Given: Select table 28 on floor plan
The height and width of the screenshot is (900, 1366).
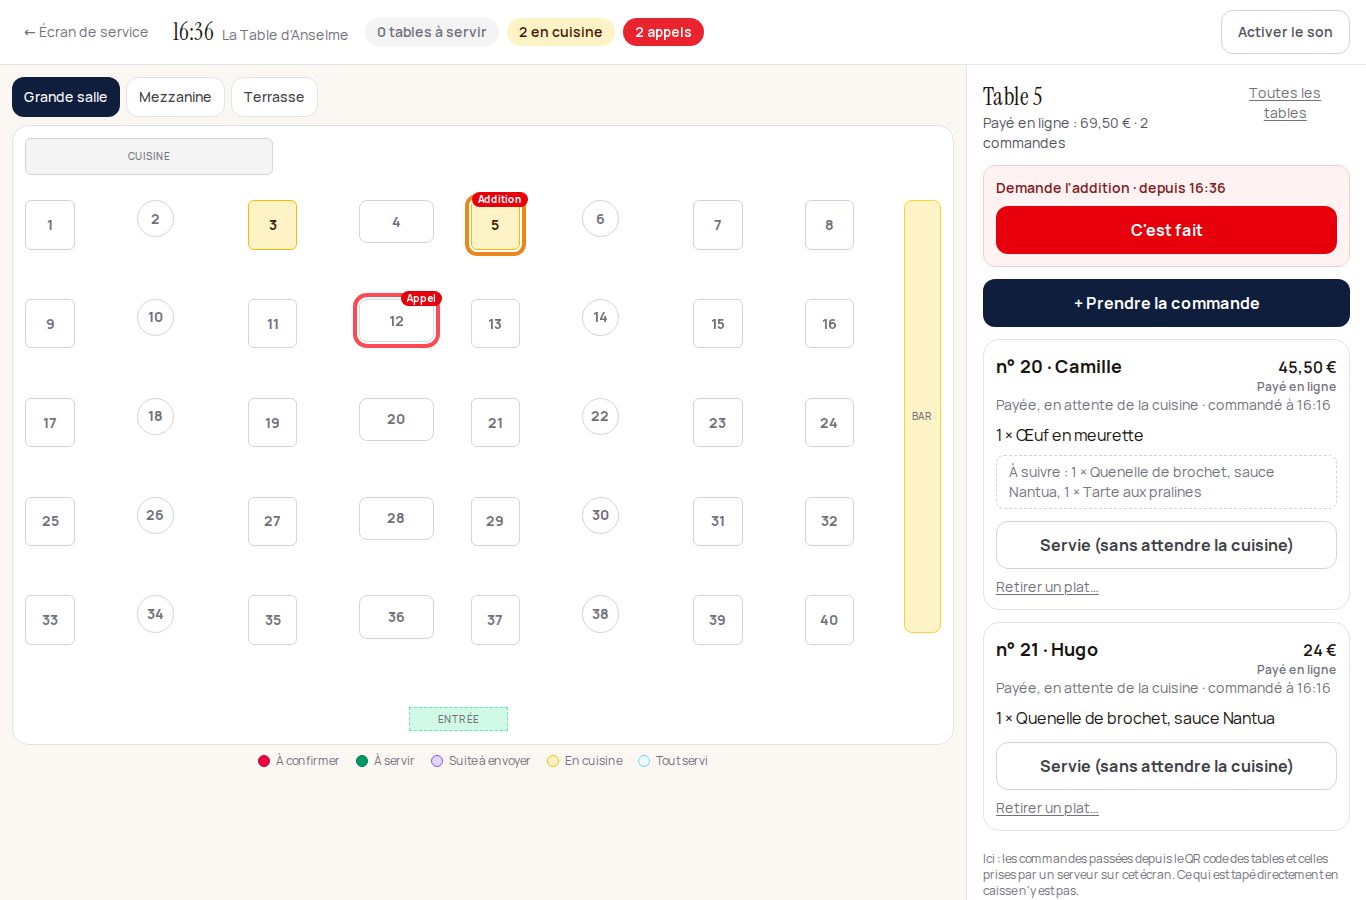Looking at the screenshot, I should pos(396,518).
